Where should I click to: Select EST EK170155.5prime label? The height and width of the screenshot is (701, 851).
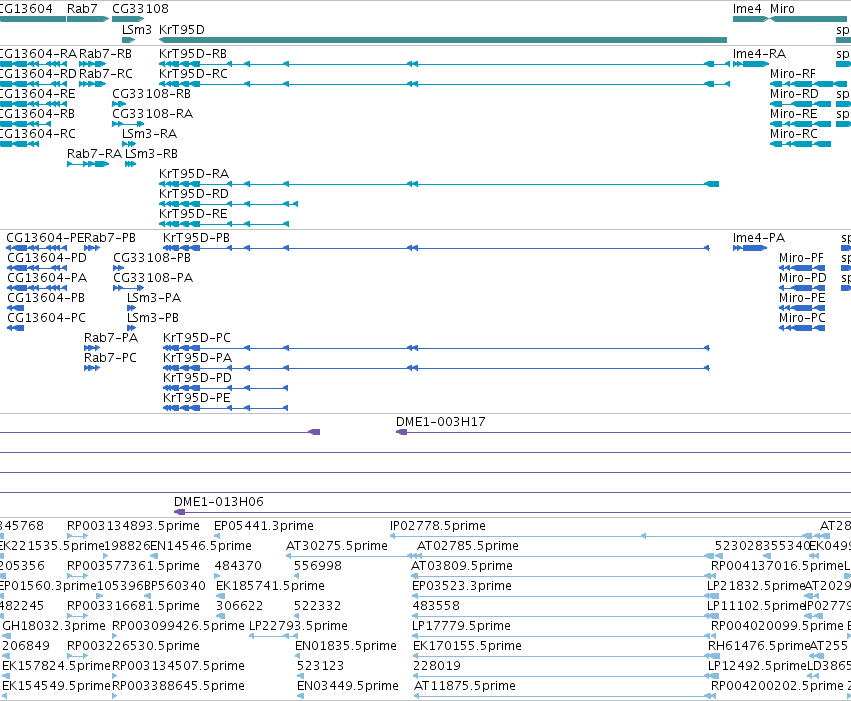467,646
